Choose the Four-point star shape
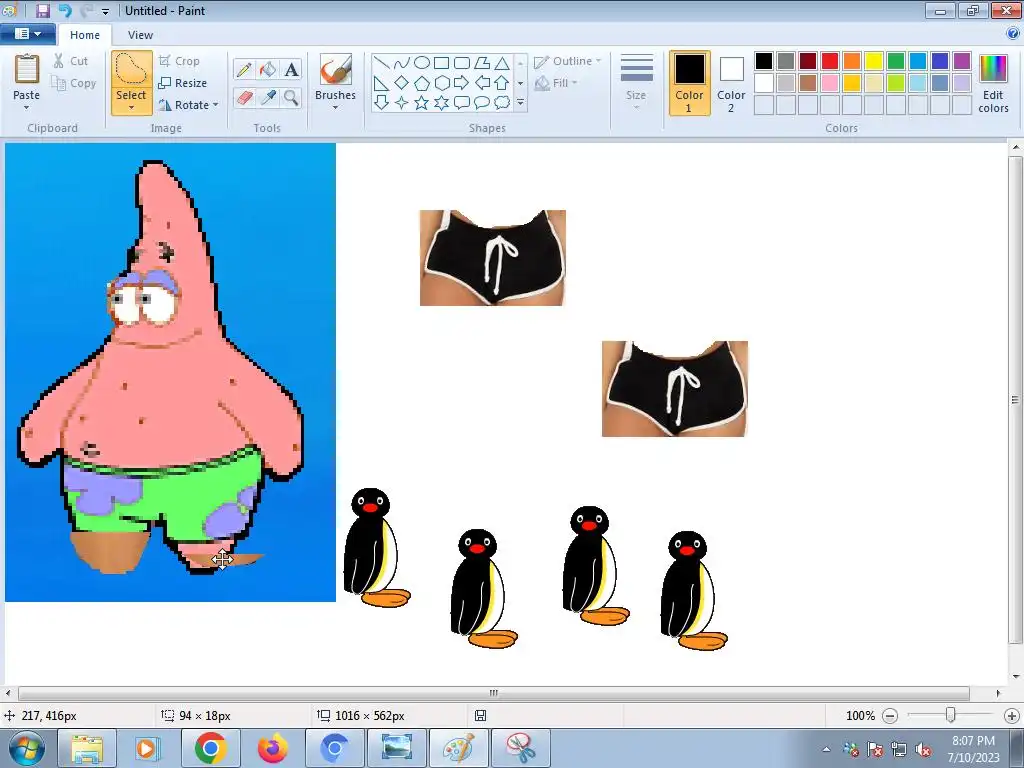This screenshot has width=1024, height=768. pos(402,103)
